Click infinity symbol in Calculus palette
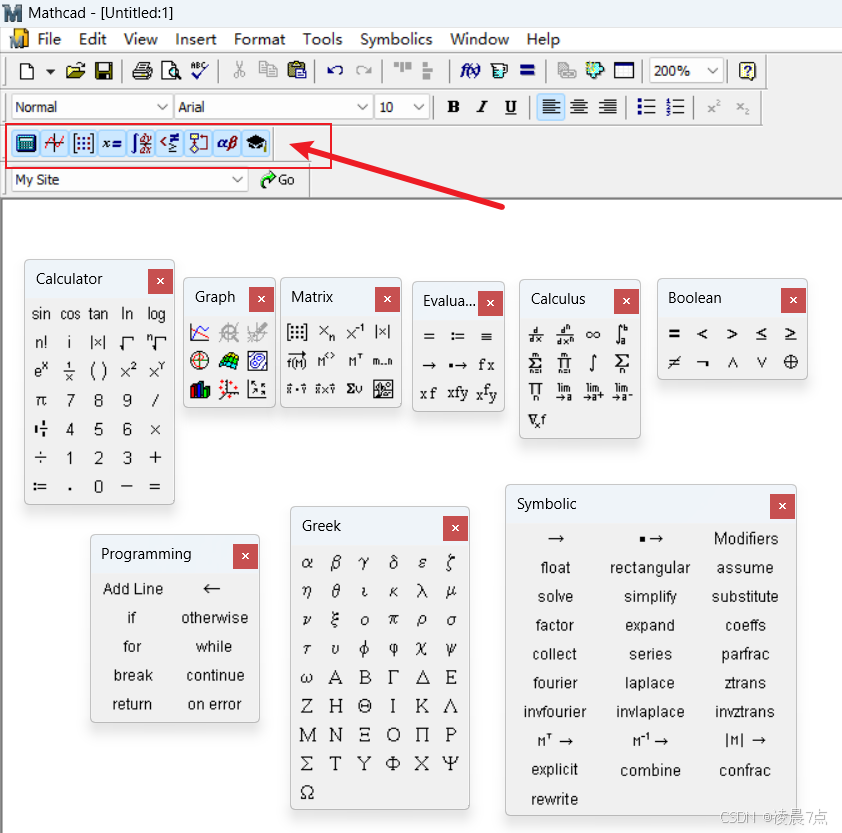This screenshot has width=842, height=833. pyautogui.click(x=593, y=335)
